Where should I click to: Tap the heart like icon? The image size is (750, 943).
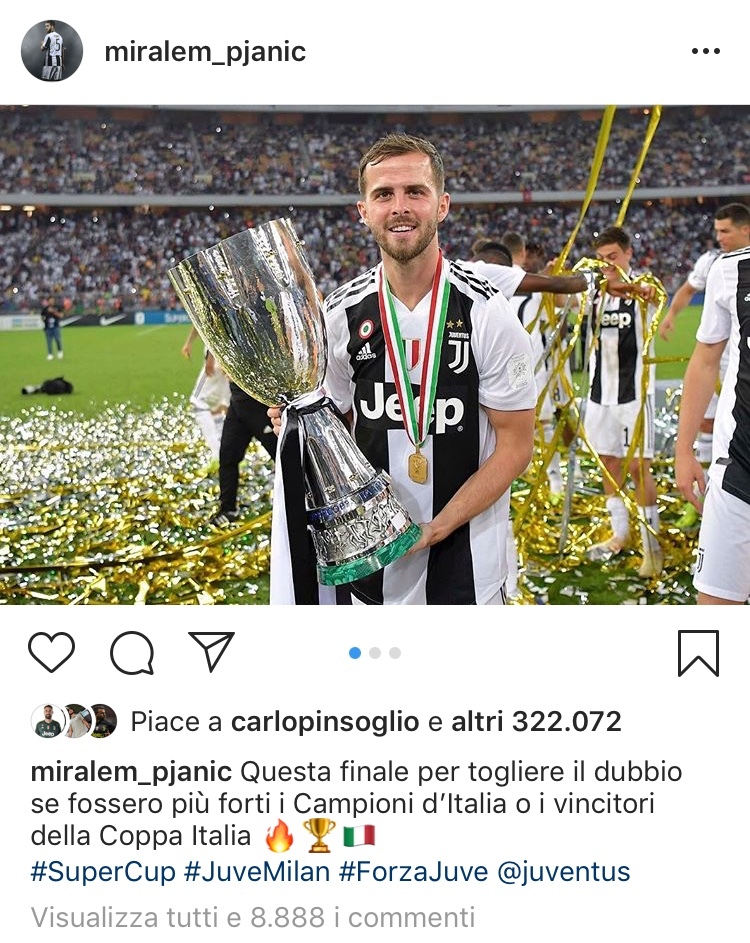(52, 652)
